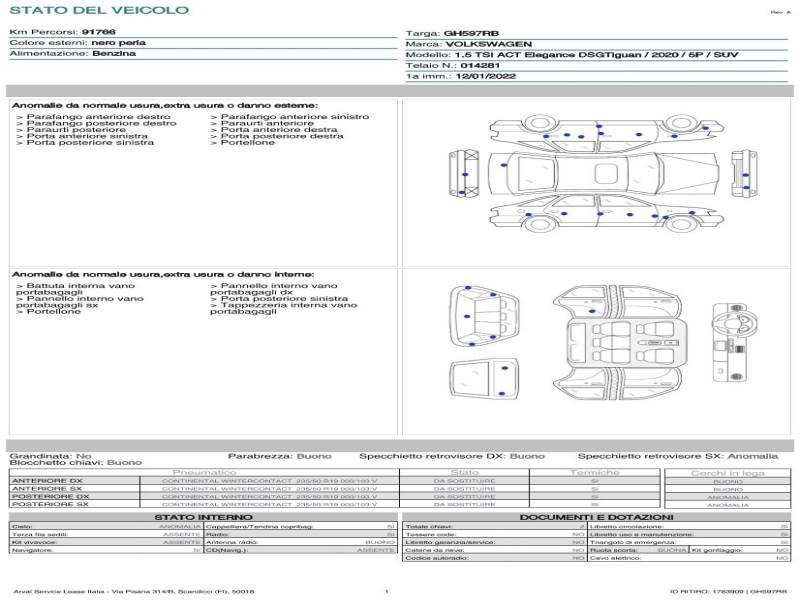The width and height of the screenshot is (800, 600).
Task: Click "Parafango anteriore sinistro" list entry
Action: tap(290, 117)
